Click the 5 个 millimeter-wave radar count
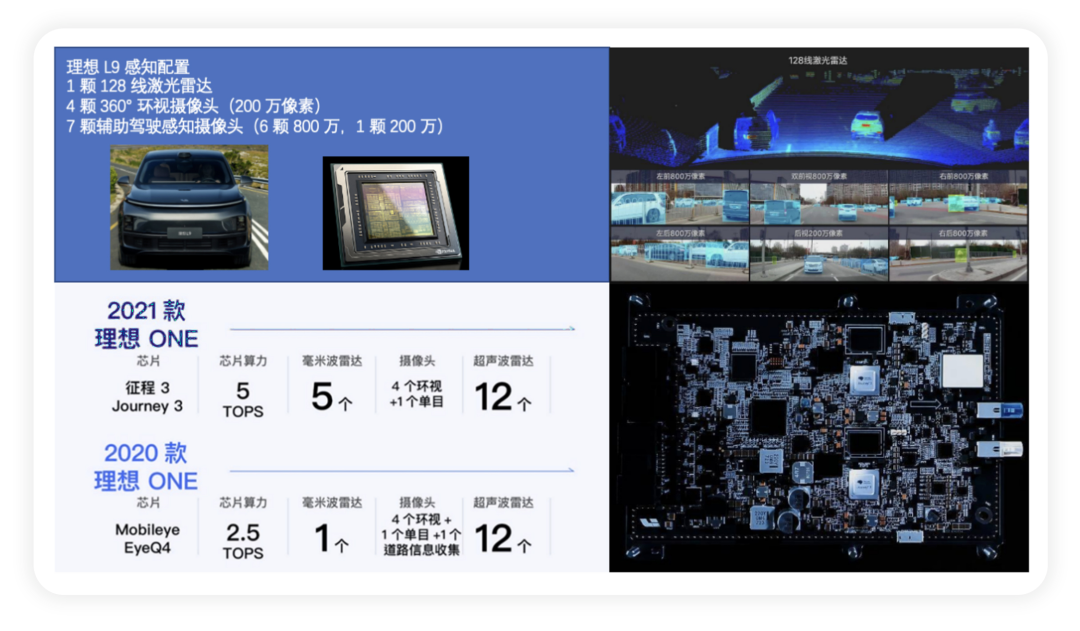The height and width of the screenshot is (631, 1080). tap(331, 397)
